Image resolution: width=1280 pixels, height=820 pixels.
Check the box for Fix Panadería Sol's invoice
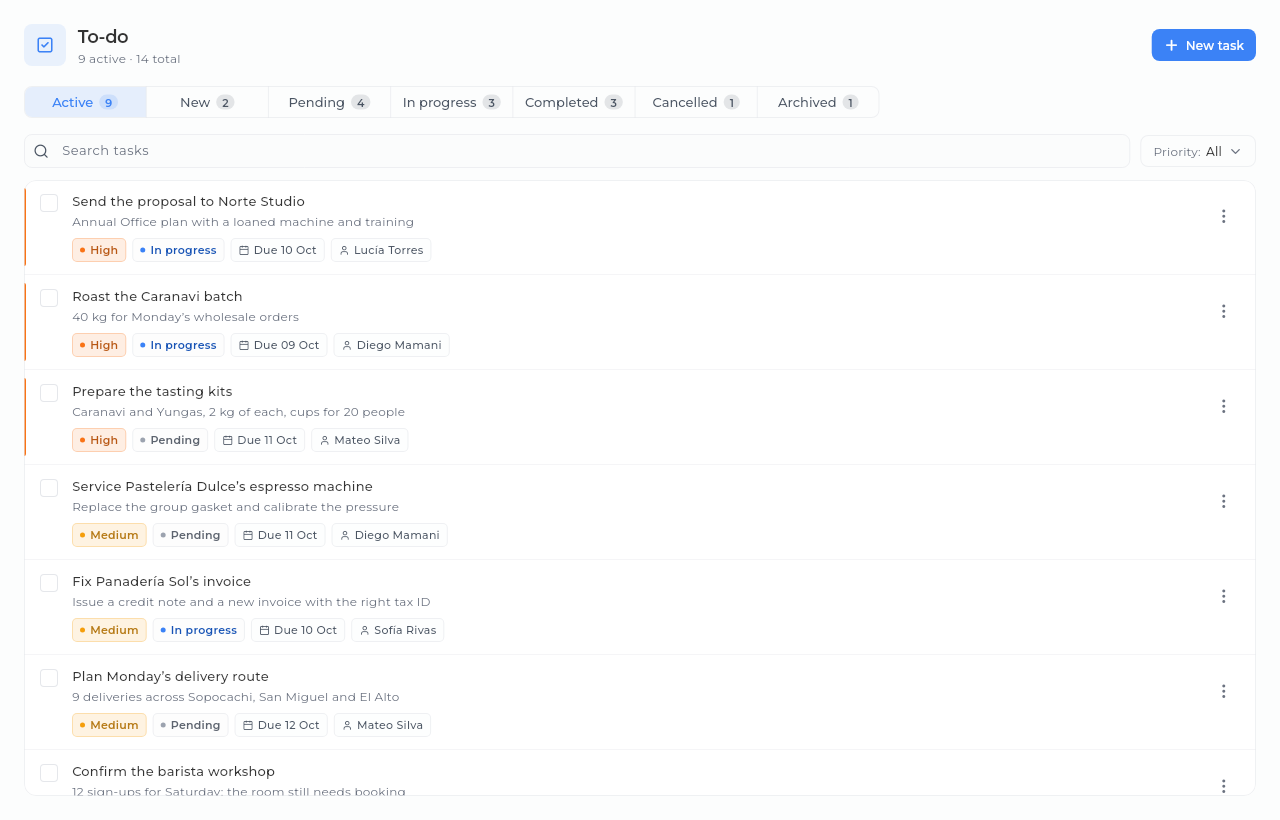tap(49, 583)
